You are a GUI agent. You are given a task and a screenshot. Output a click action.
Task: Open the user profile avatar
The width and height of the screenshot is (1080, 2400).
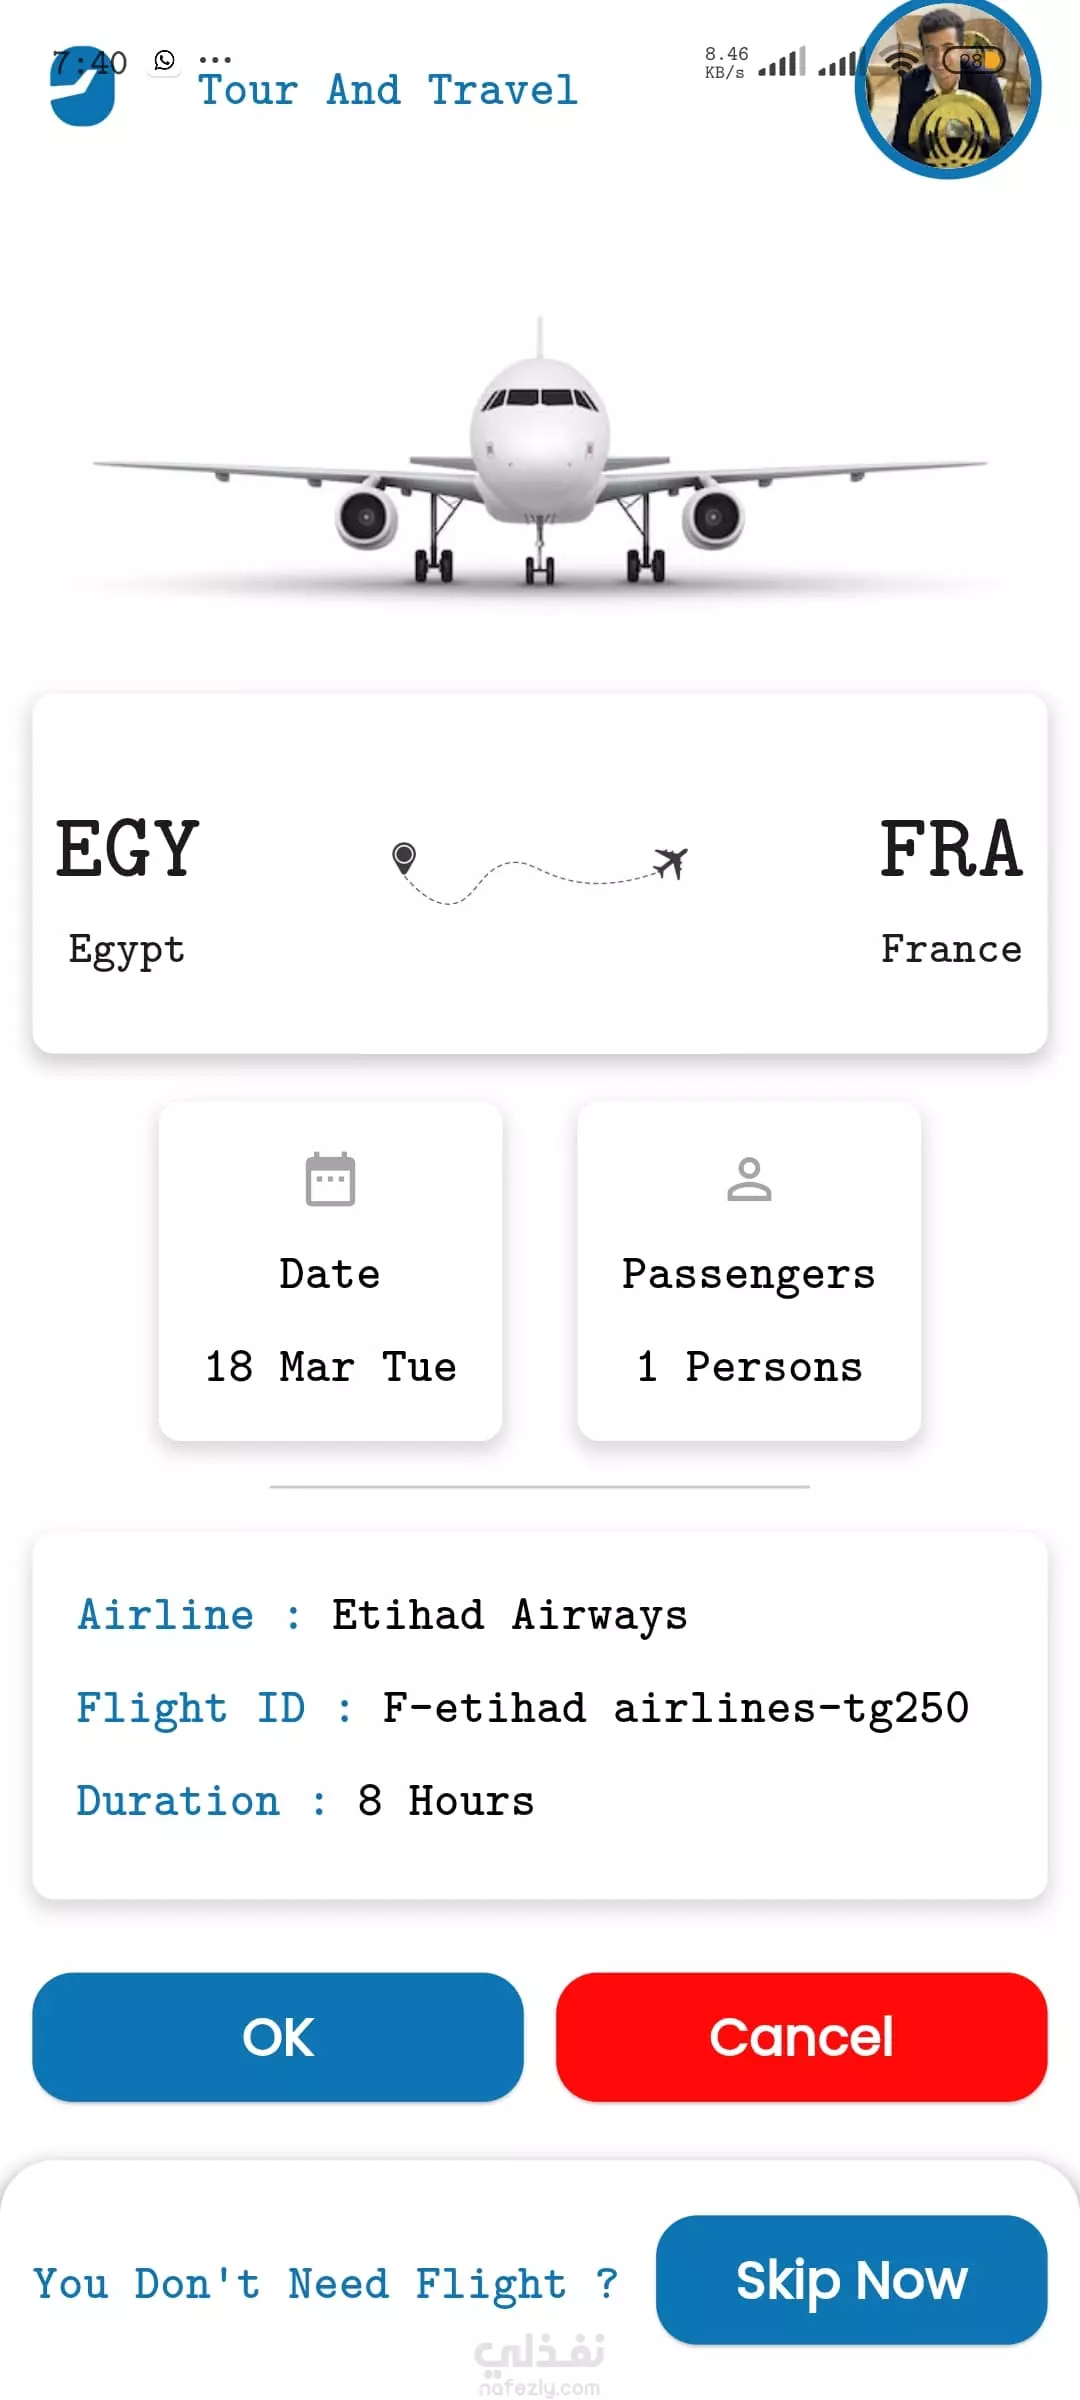coord(947,87)
